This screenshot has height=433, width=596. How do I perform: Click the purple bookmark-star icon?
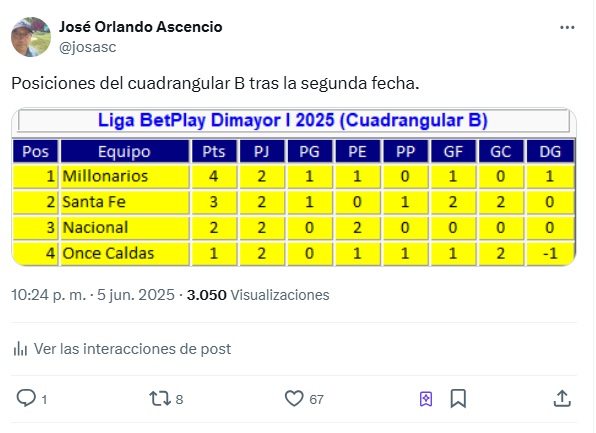point(426,399)
